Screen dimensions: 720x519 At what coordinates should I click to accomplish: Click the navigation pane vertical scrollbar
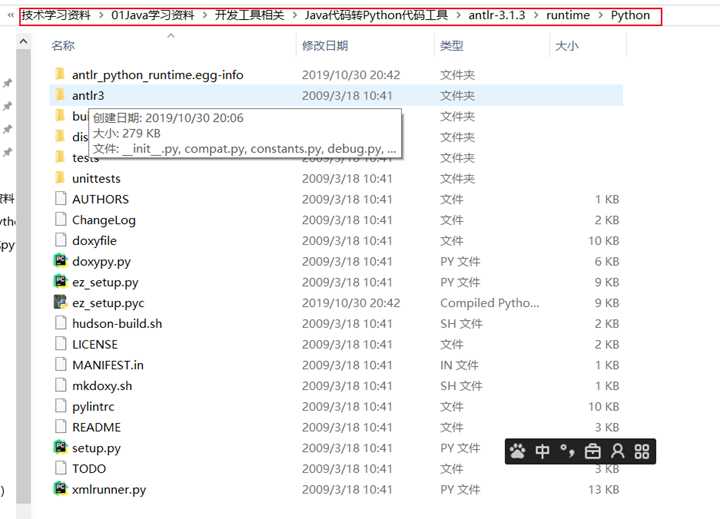click(x=23, y=276)
